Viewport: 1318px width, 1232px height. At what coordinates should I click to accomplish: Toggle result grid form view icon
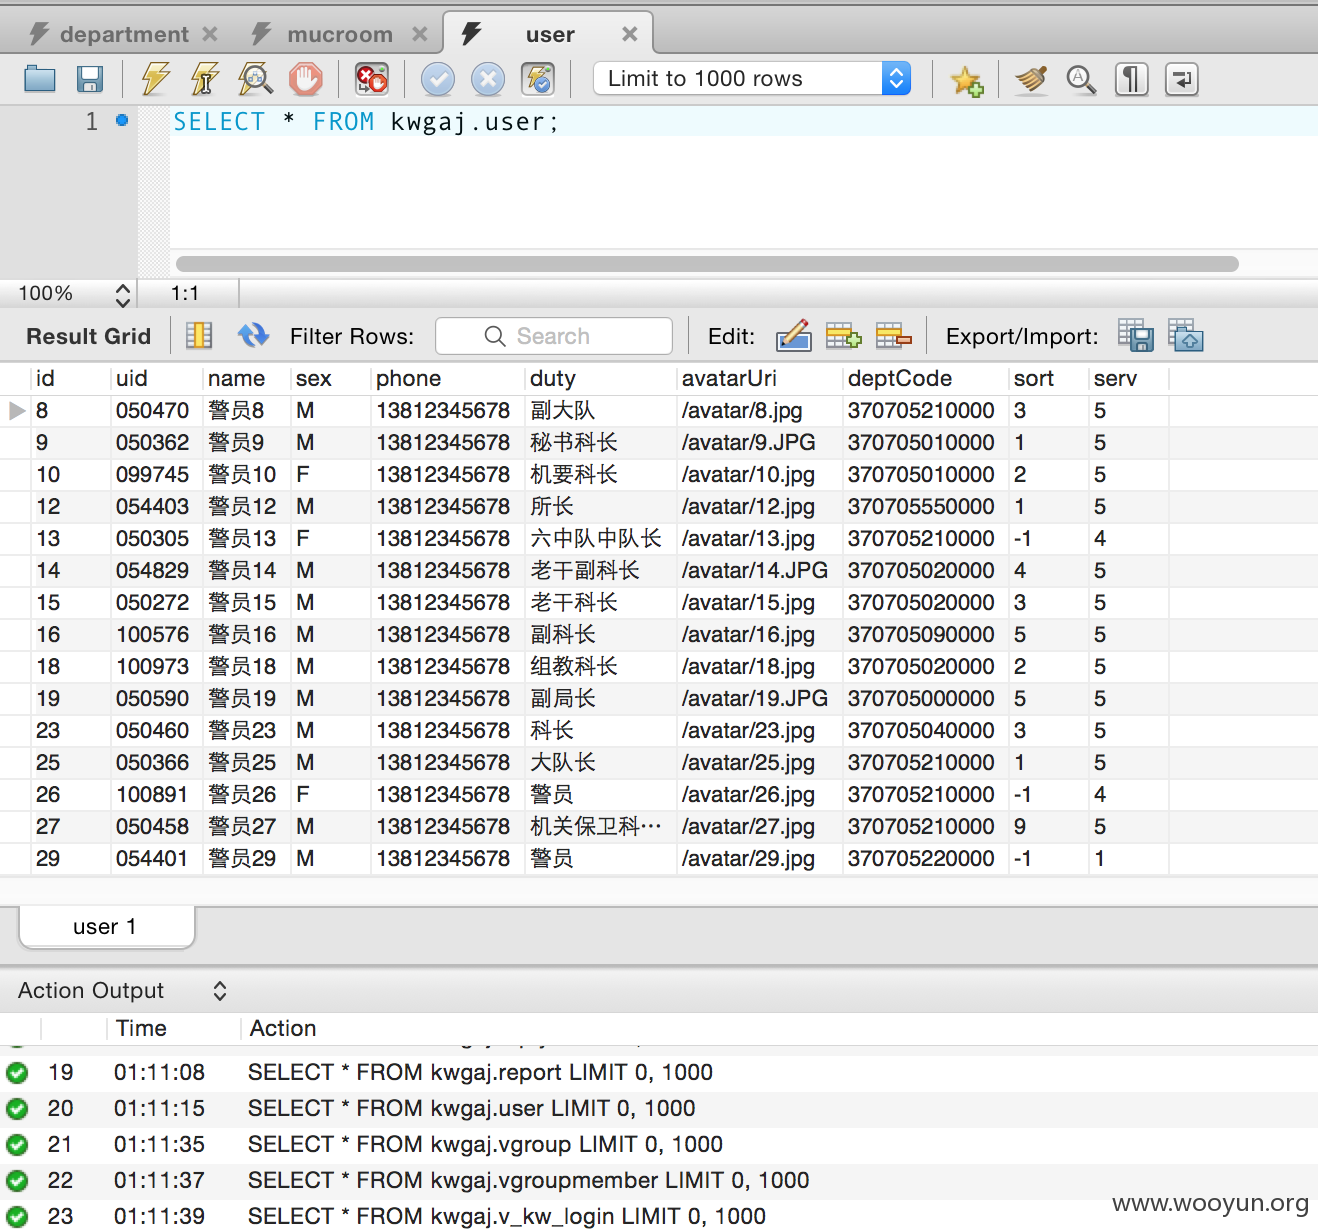[199, 335]
